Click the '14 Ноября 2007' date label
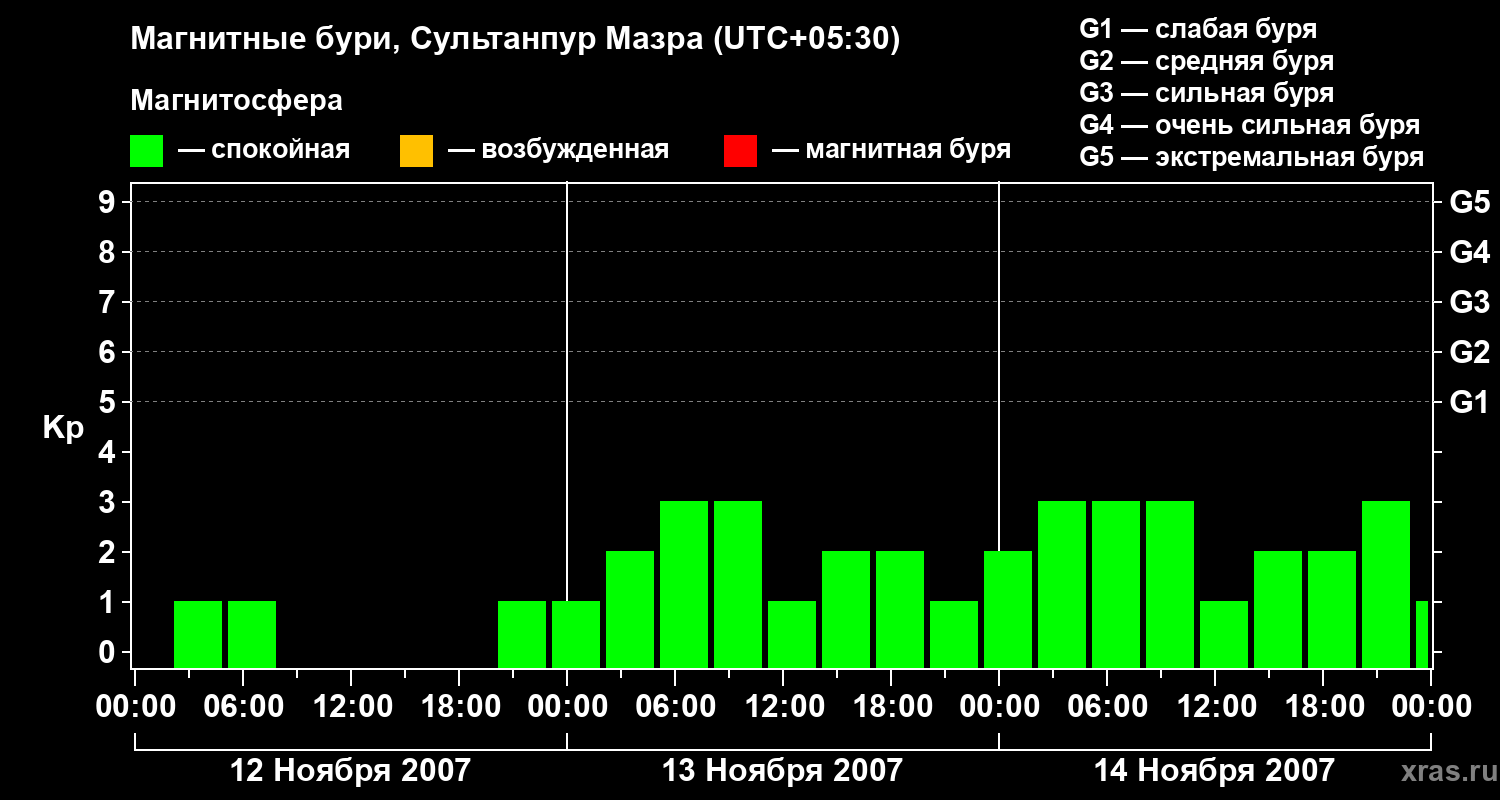Screen dimensions: 1500x800 (1214, 770)
